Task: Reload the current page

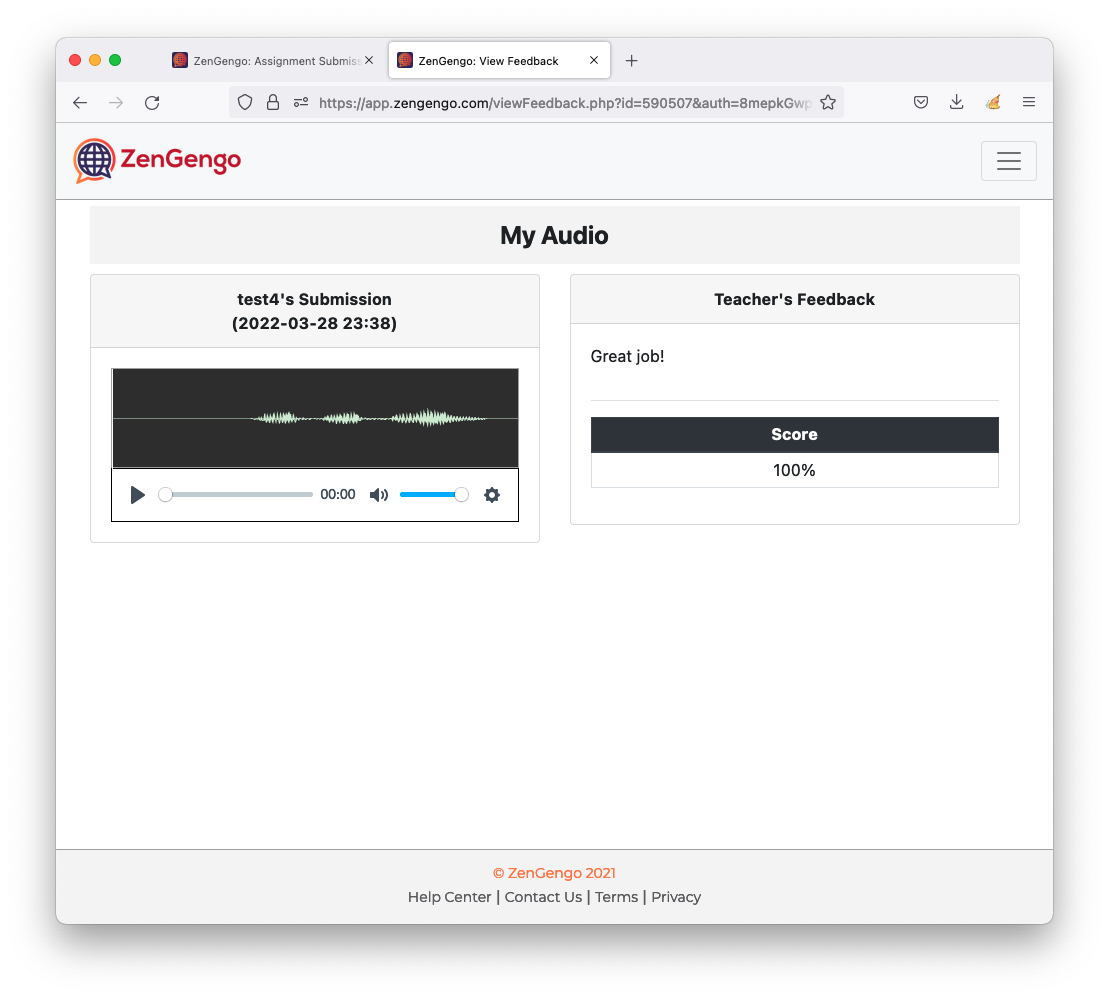Action: tap(152, 103)
